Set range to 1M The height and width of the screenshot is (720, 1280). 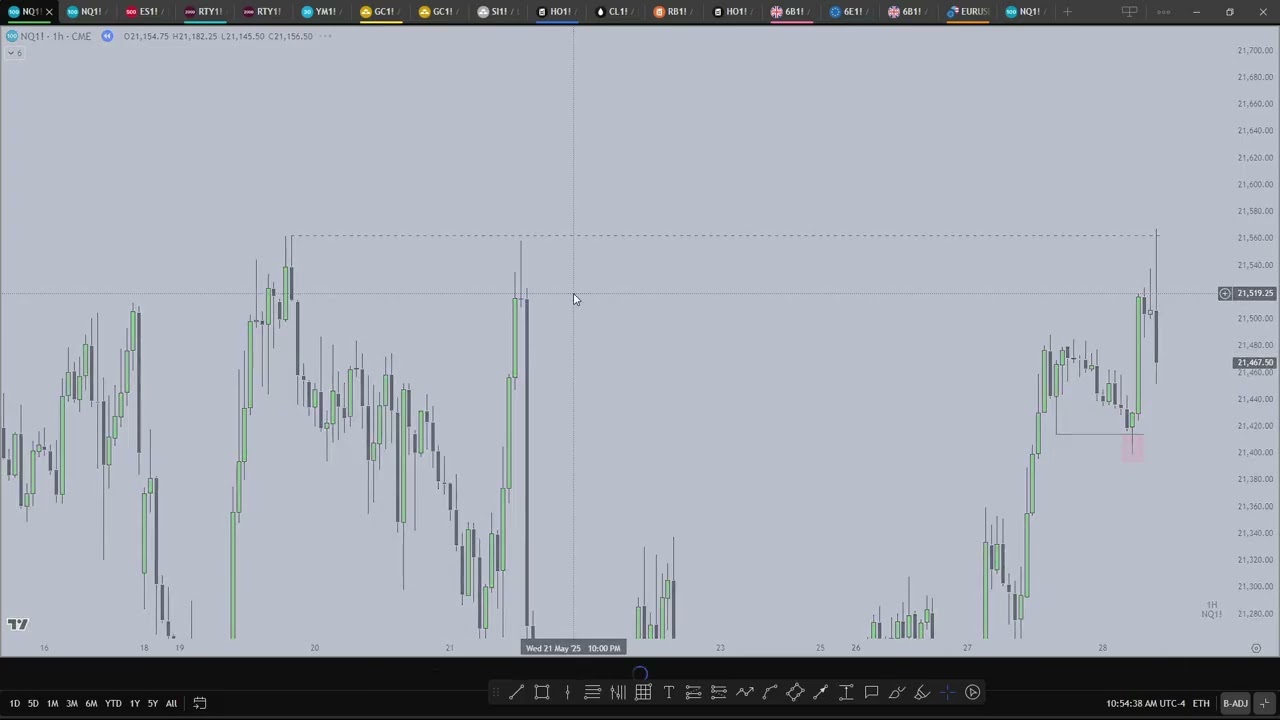point(52,703)
